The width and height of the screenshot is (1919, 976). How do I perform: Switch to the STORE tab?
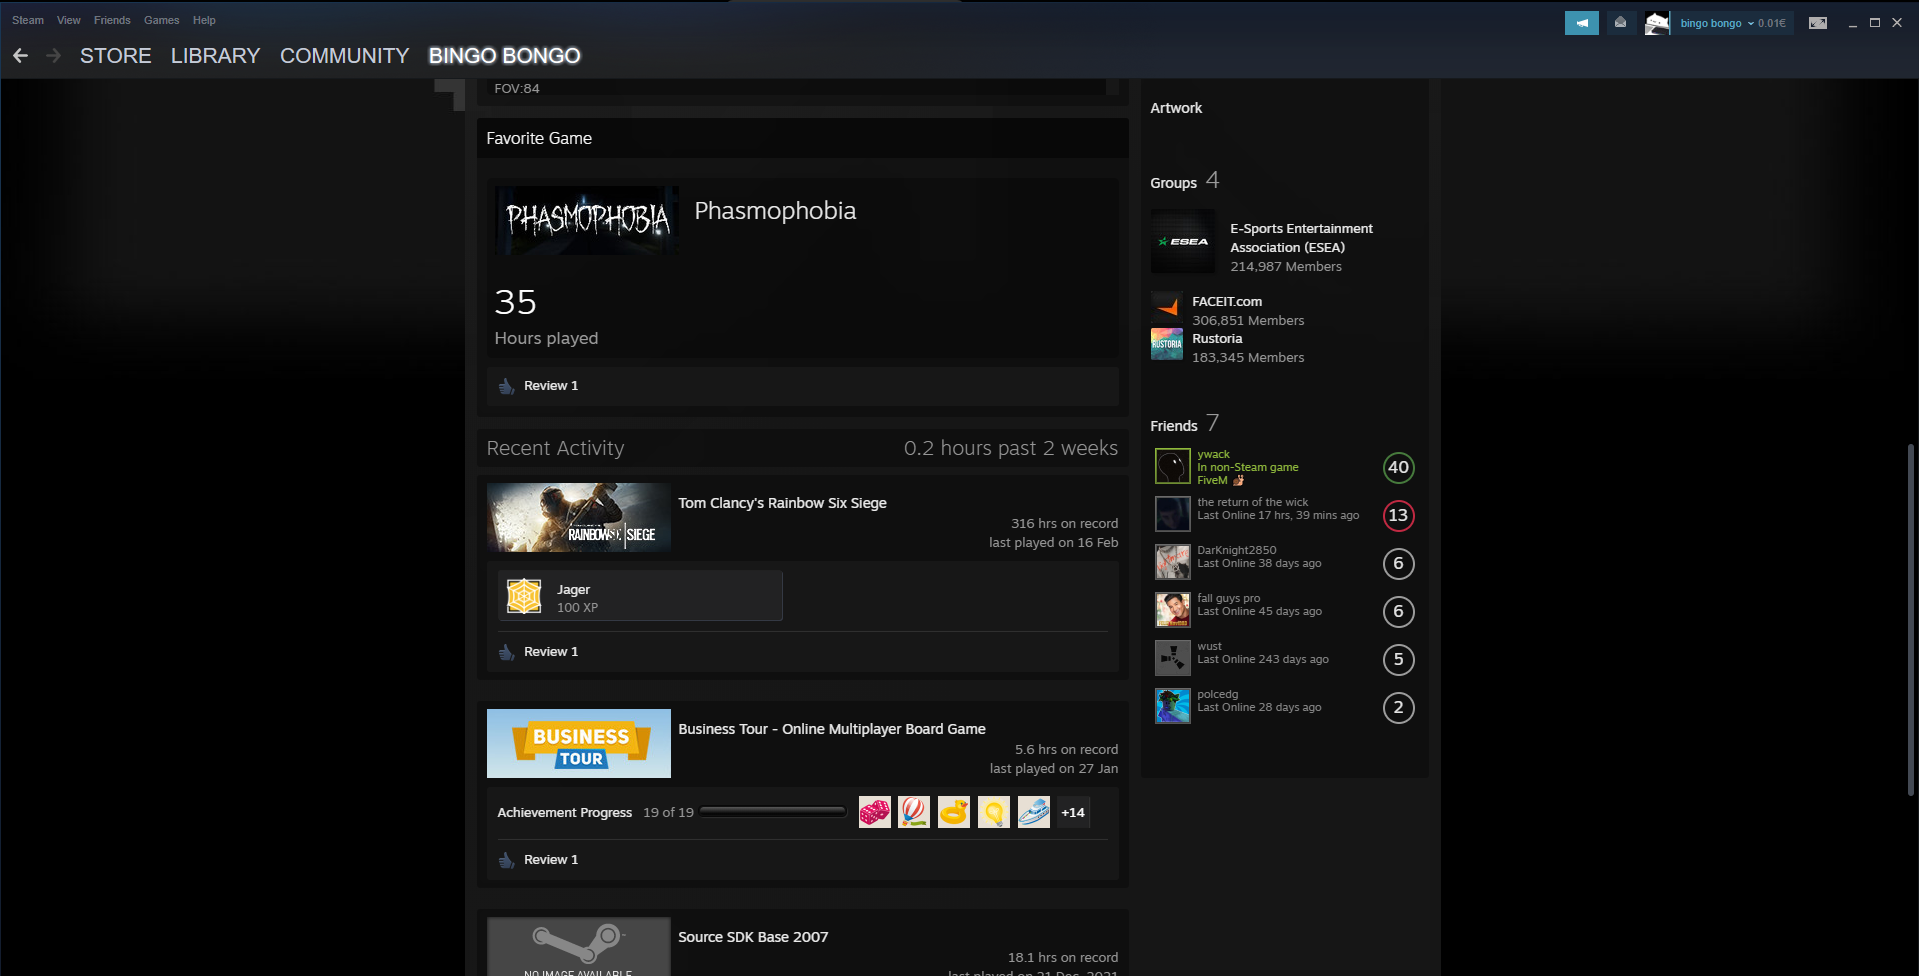[x=116, y=56]
